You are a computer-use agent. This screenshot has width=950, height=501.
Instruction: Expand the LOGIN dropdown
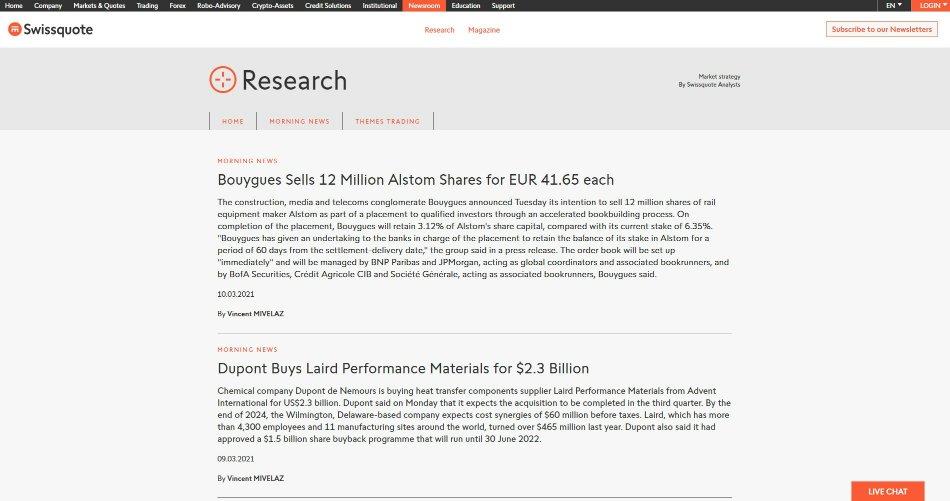(x=931, y=5)
